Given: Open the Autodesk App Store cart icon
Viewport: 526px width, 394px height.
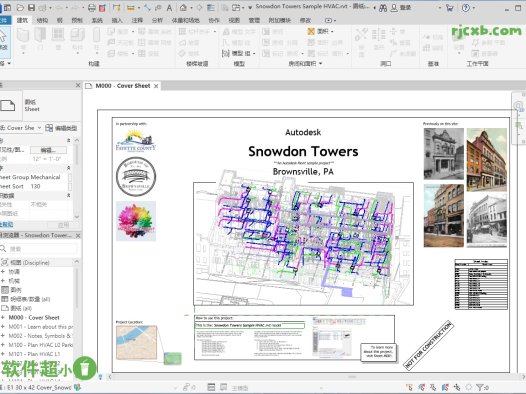Looking at the screenshot, I should point(450,8).
